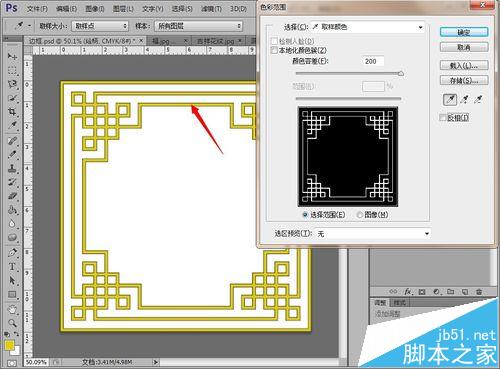Open the Filter (滤镜) menu
This screenshot has height=369, width=500.
[x=211, y=9]
